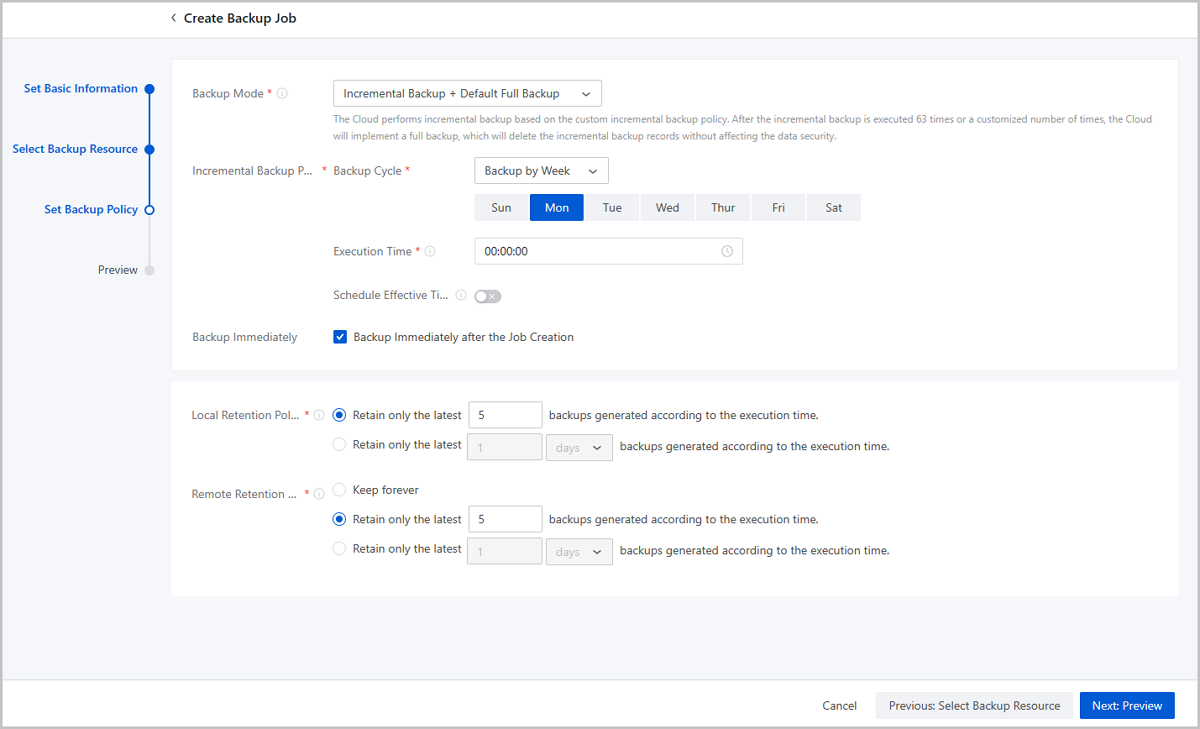Go to Select Backup Resource step
This screenshot has width=1200, height=729.
pyautogui.click(x=75, y=149)
